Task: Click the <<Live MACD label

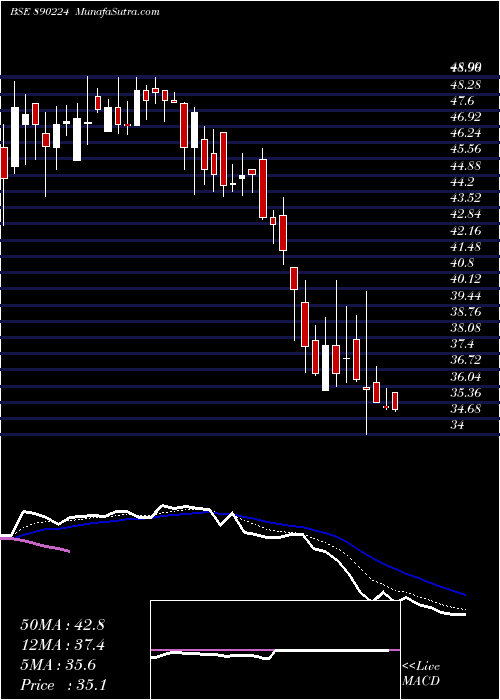Action: pyautogui.click(x=421, y=674)
